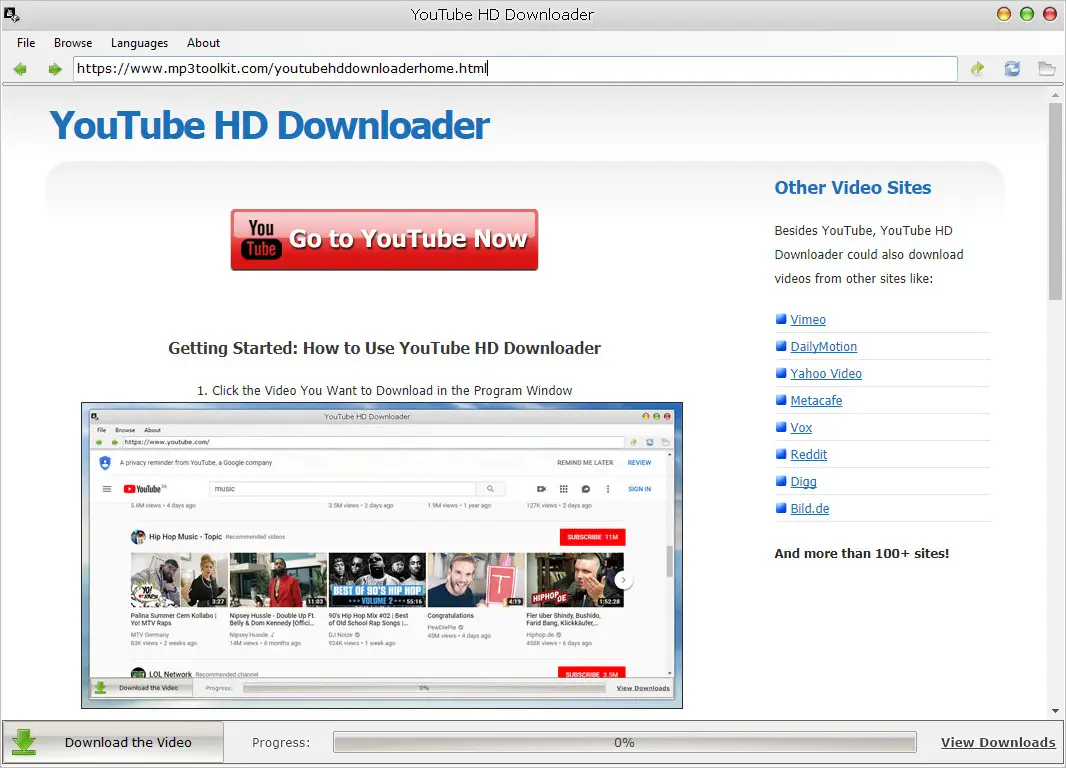Click the go-to-URL arrow icon
Screen dimensions: 1066x768
tap(978, 68)
